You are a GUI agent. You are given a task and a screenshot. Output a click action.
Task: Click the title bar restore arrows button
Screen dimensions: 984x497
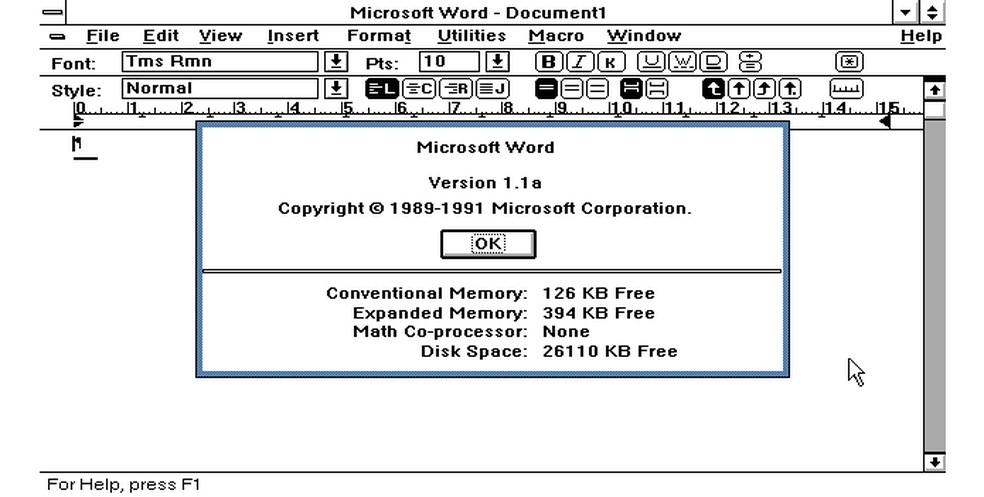tap(932, 12)
